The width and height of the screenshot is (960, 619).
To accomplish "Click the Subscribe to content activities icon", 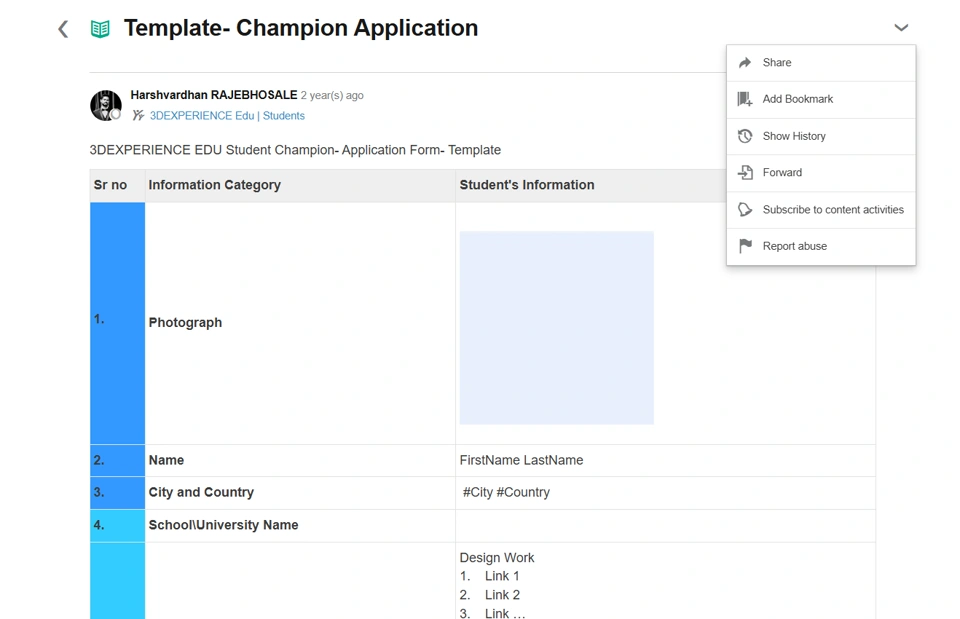I will 745,210.
